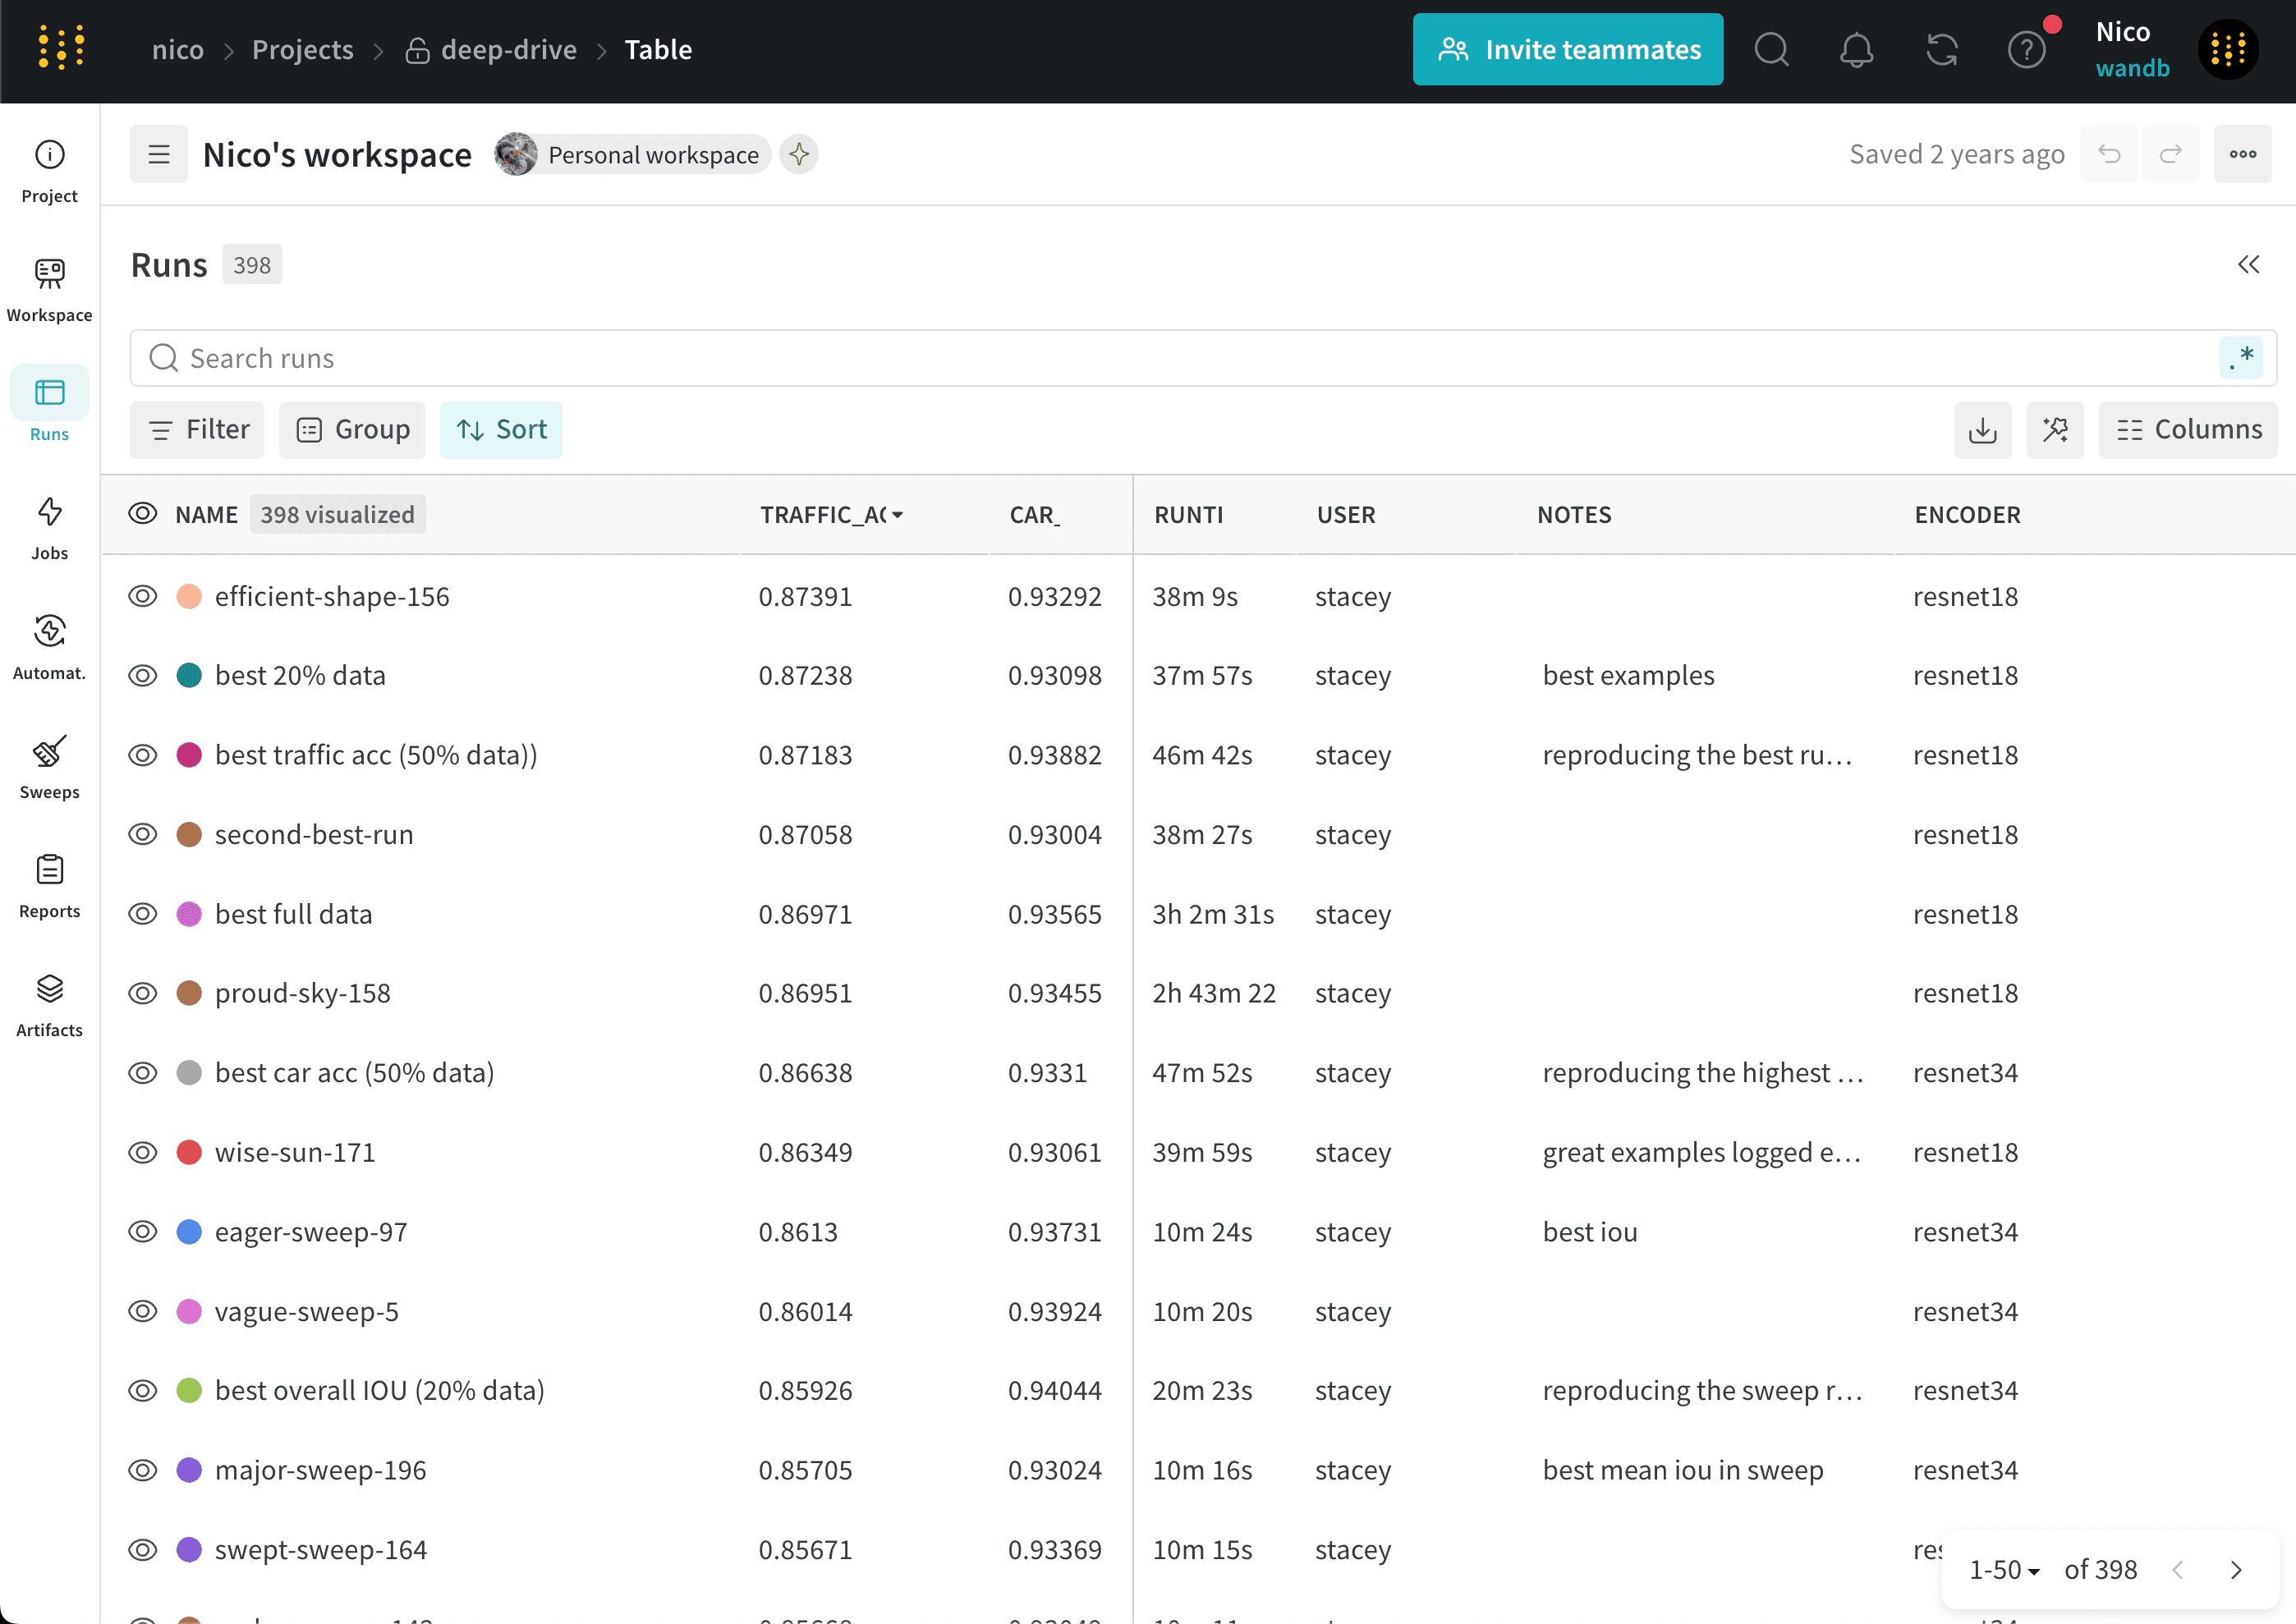Switch to the Reports sidebar tab
This screenshot has width=2296, height=1624.
[49, 885]
